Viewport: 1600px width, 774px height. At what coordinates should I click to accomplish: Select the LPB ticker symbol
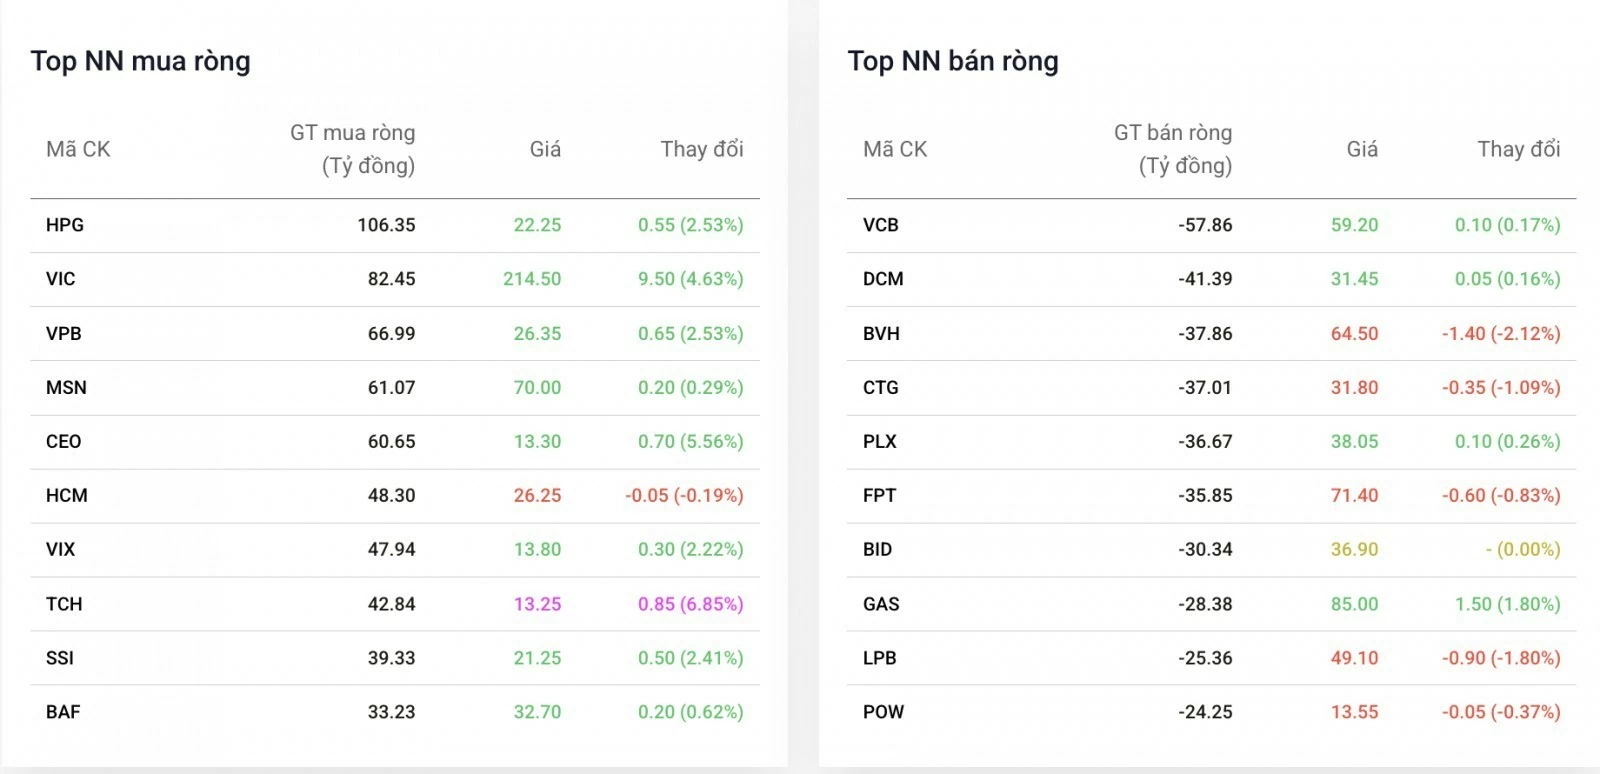pyautogui.click(x=880, y=658)
